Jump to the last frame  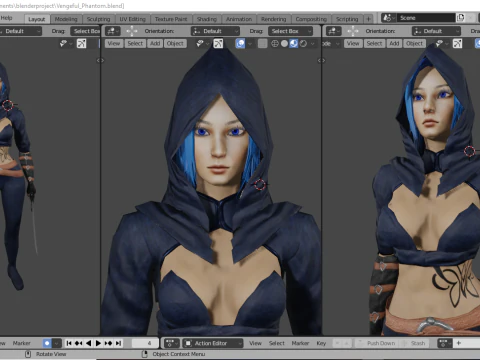[118, 343]
